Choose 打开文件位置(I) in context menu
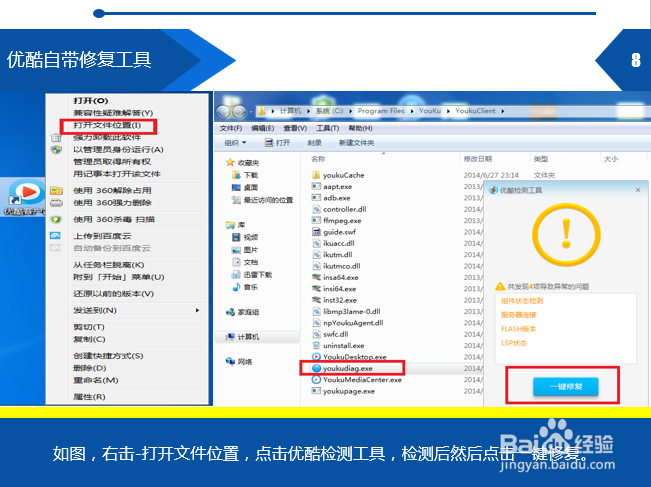Image resolution: width=651 pixels, height=487 pixels. (x=107, y=125)
